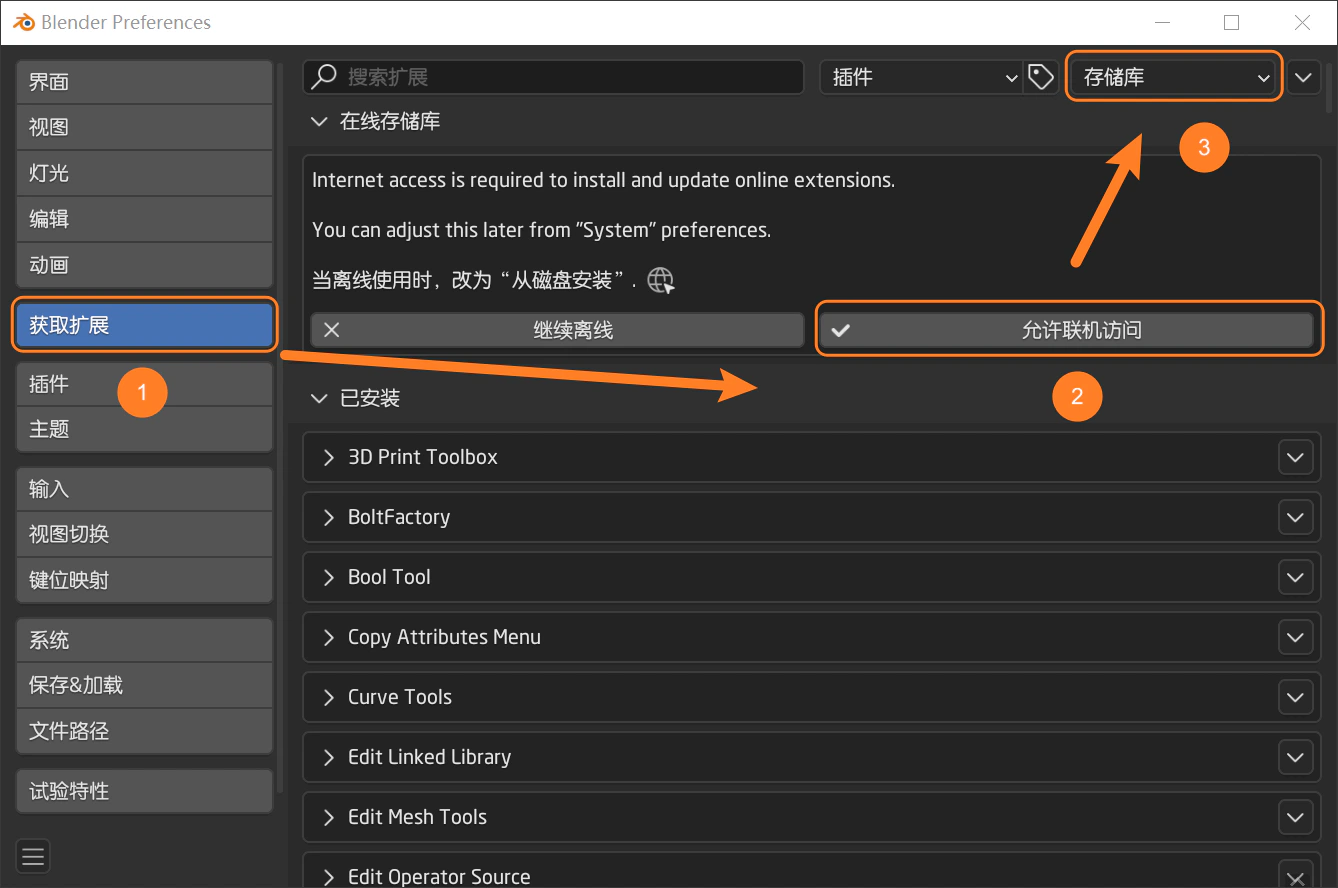Open the 界面 preferences tab

point(144,82)
